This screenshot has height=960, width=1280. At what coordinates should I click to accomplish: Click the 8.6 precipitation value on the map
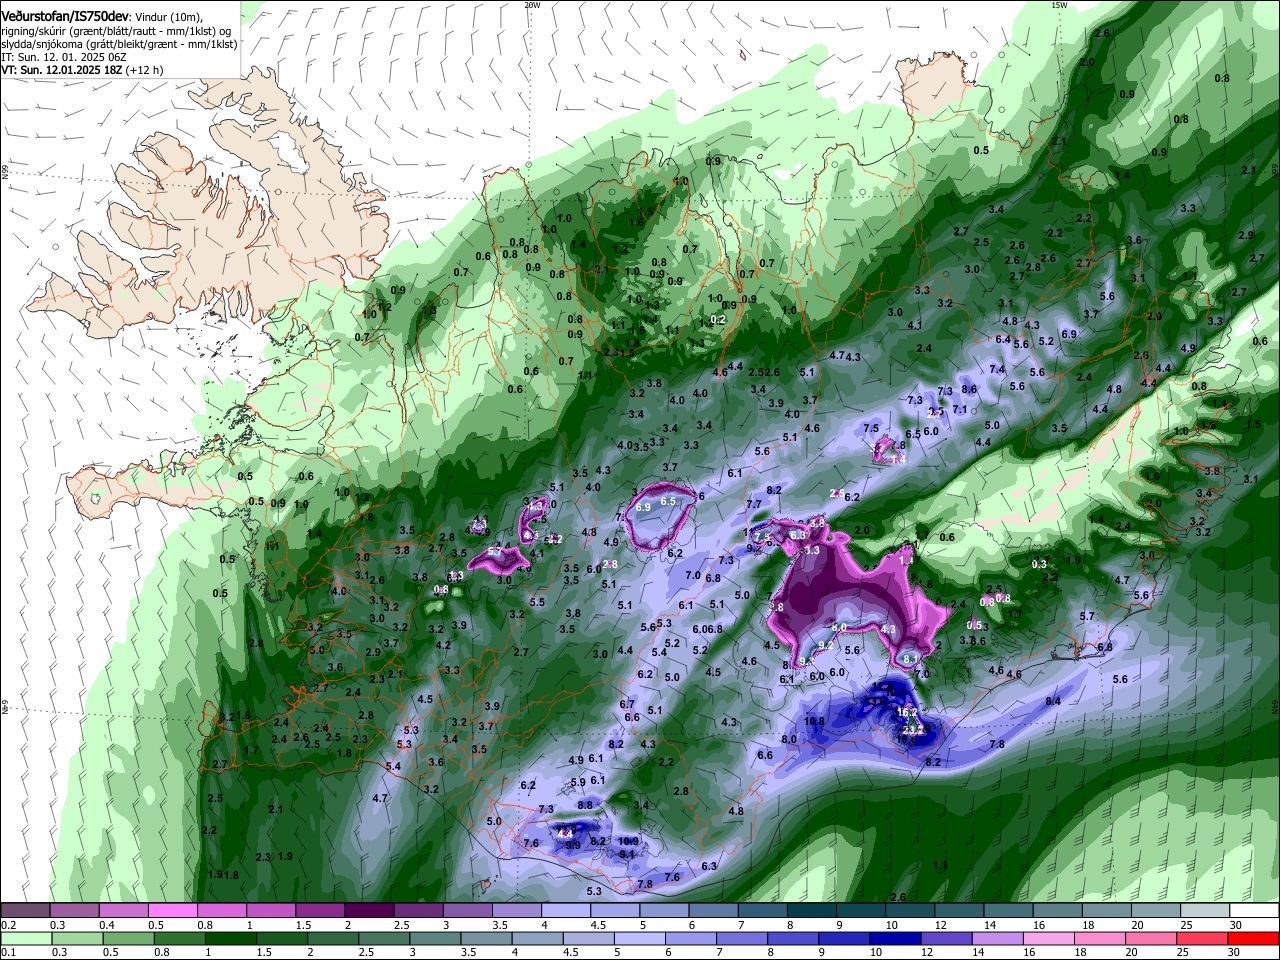click(x=968, y=390)
